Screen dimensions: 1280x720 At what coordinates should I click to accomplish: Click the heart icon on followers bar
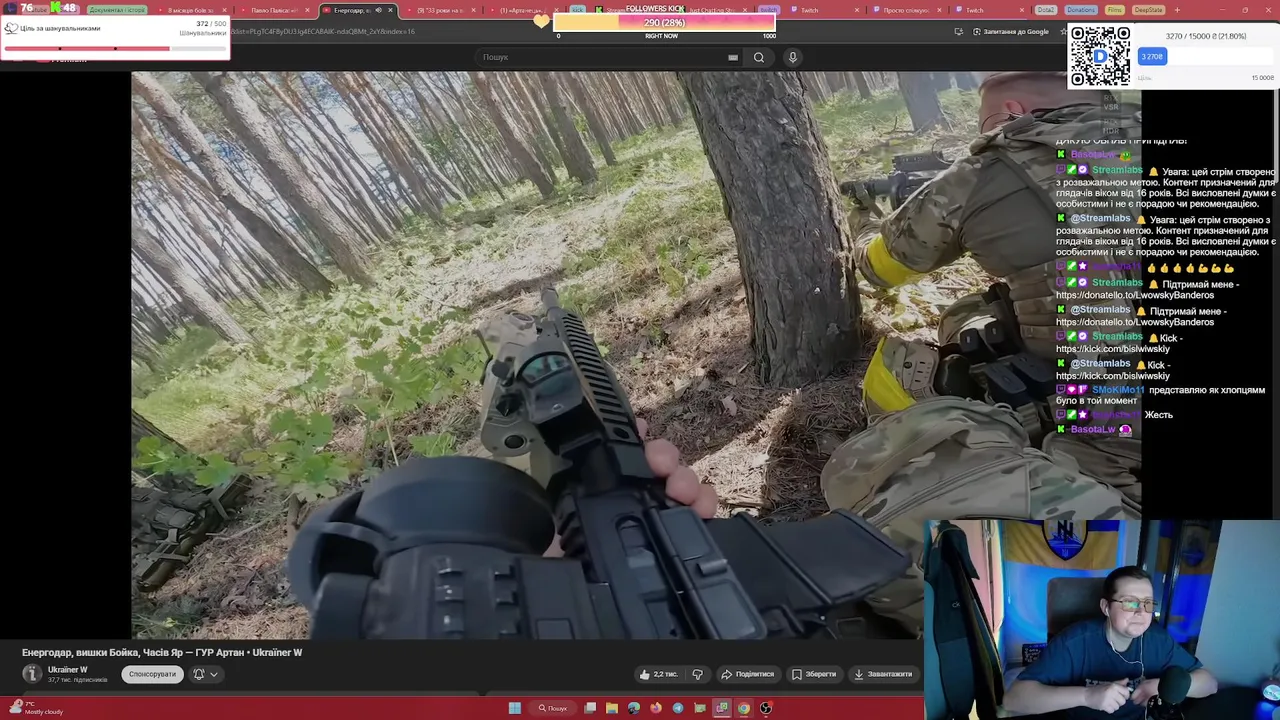point(542,21)
